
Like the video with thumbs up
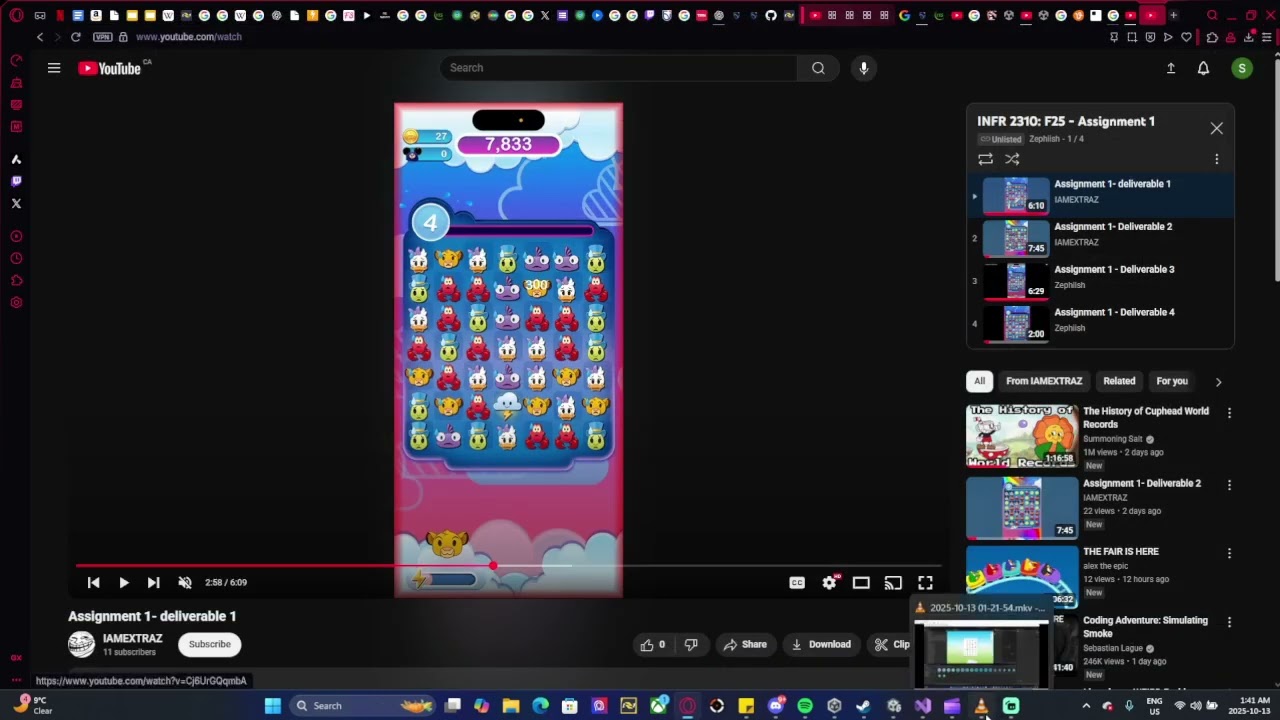pyautogui.click(x=653, y=644)
